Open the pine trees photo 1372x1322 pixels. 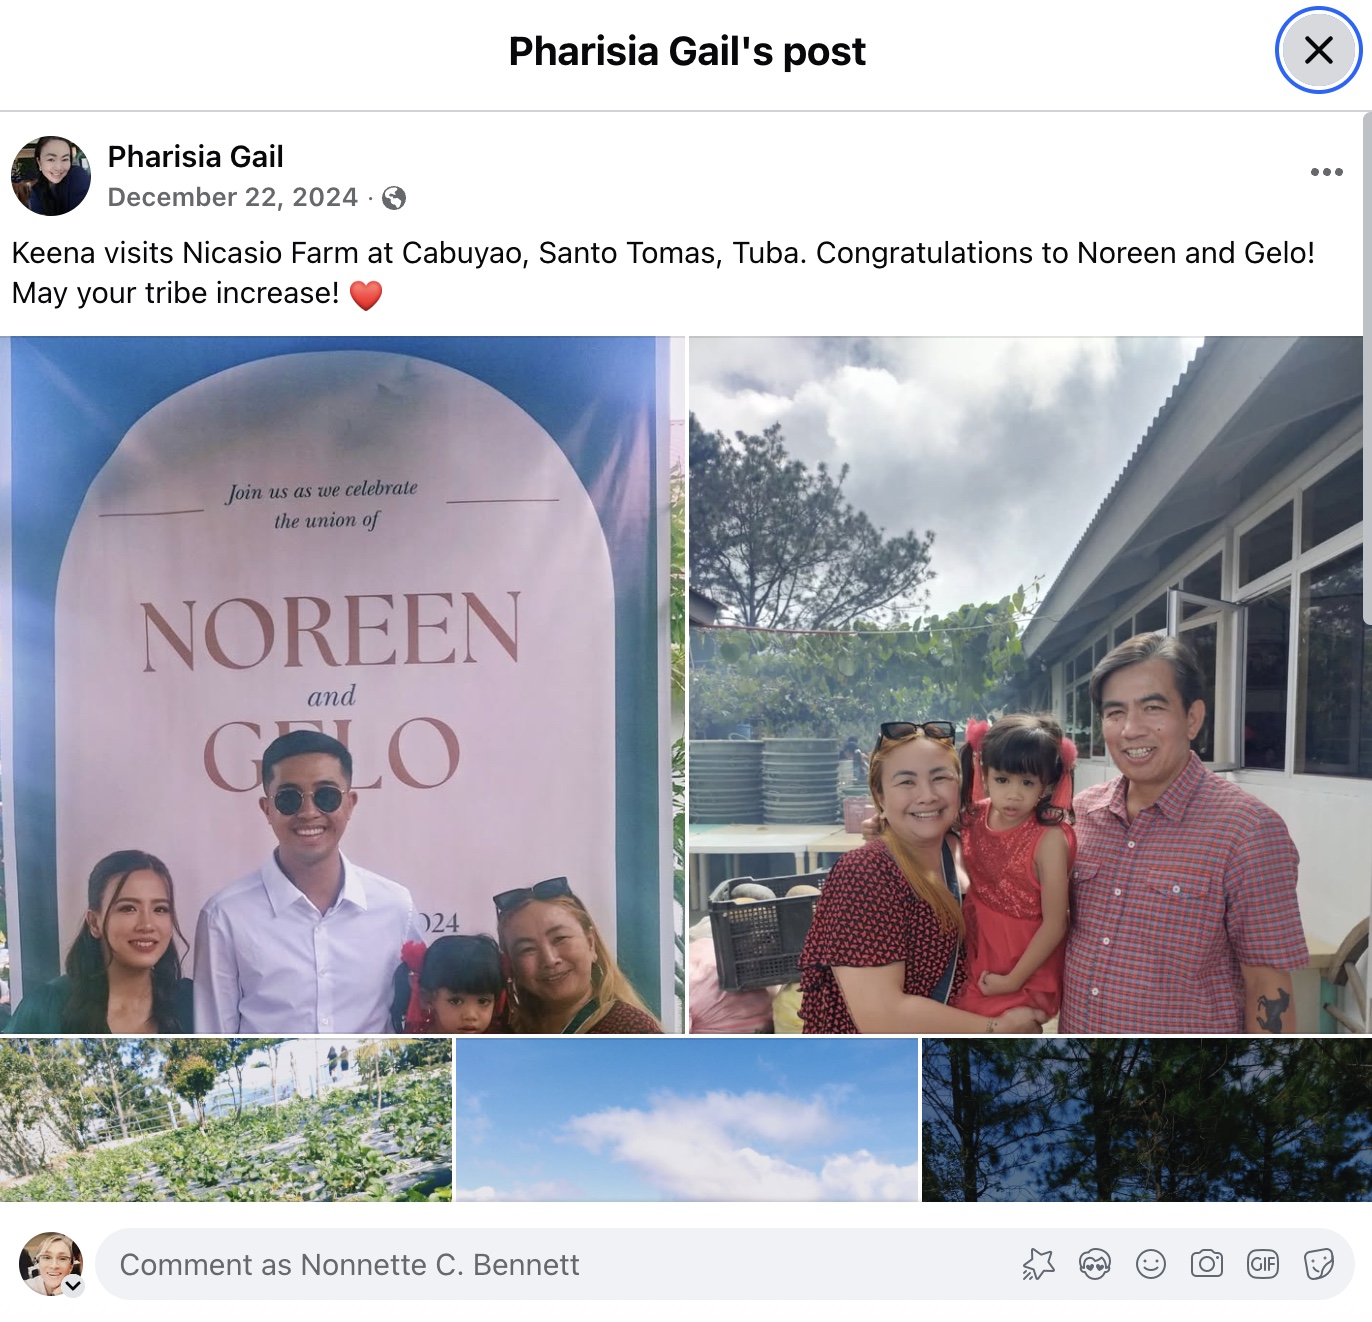point(1143,1120)
